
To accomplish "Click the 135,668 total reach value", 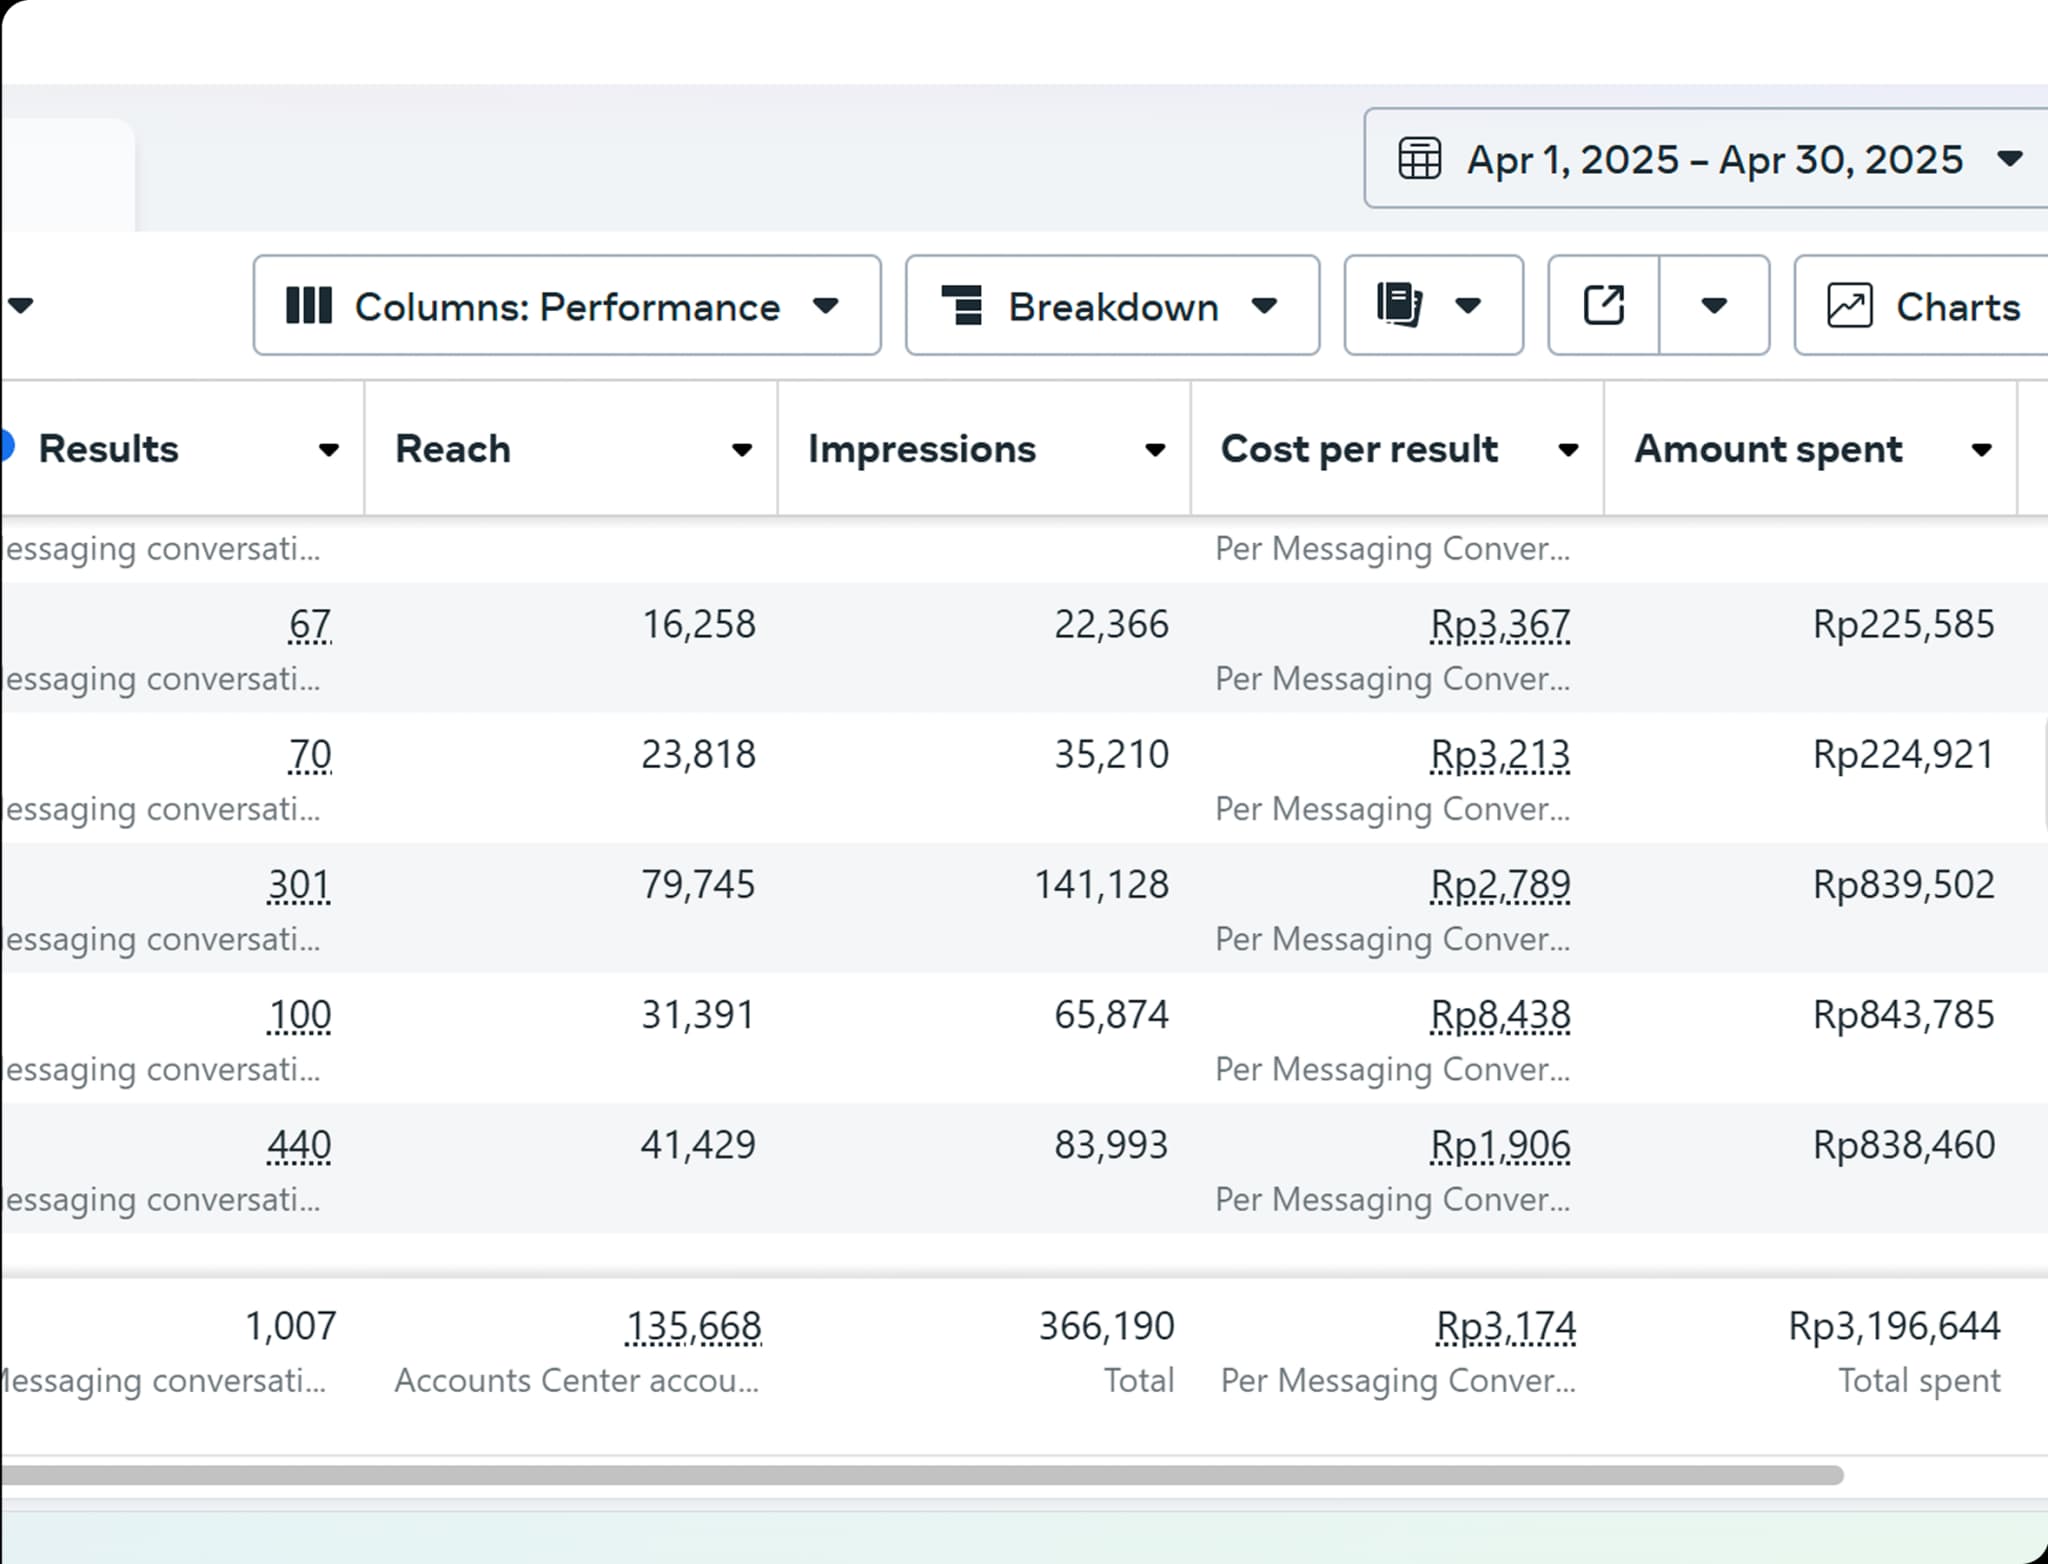I will point(693,1327).
